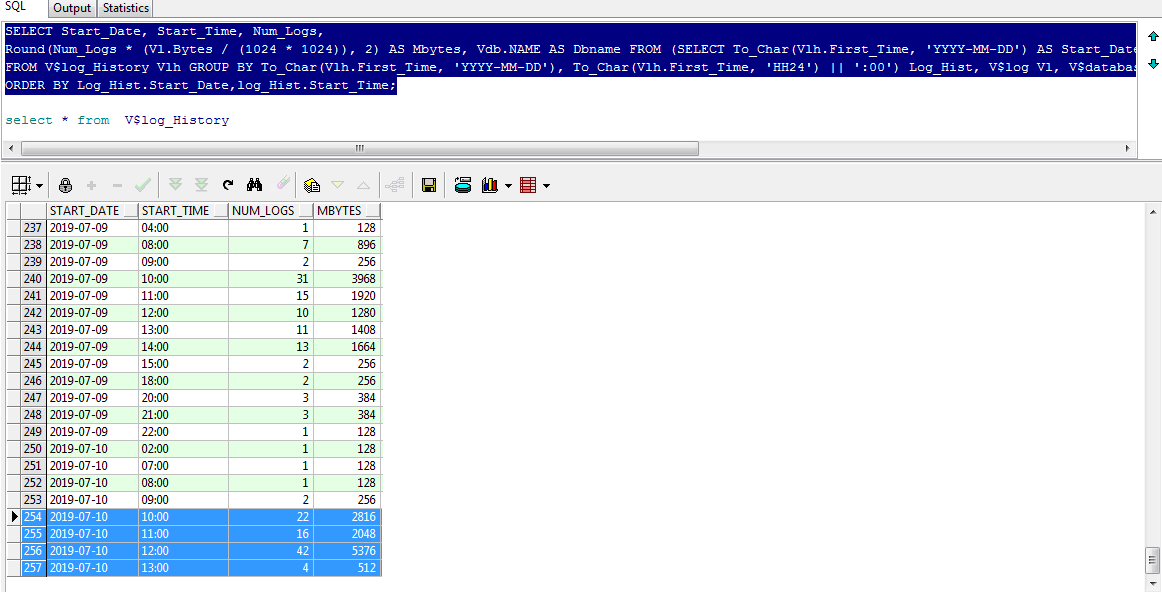Click the refresh results arrow icon
This screenshot has height=592, width=1162.
(x=228, y=185)
